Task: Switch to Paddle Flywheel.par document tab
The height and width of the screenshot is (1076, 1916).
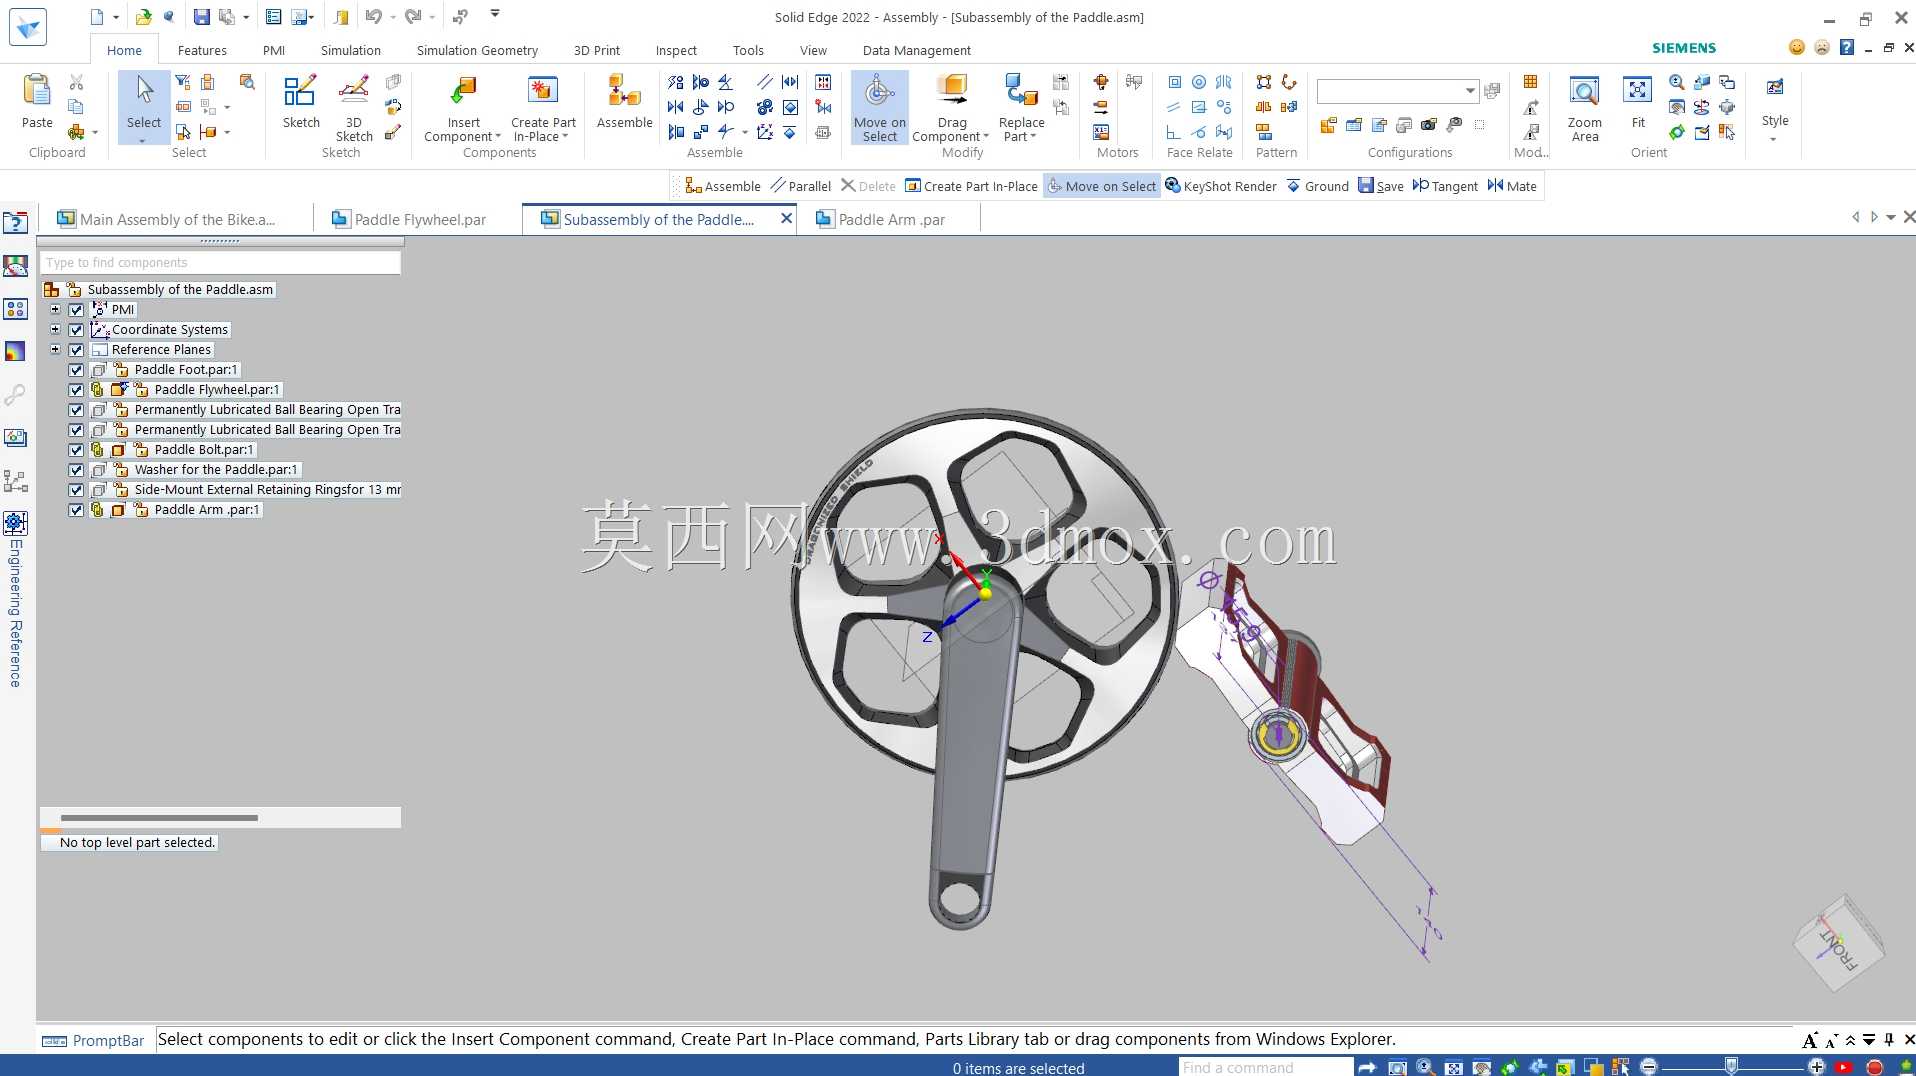Action: coord(410,220)
